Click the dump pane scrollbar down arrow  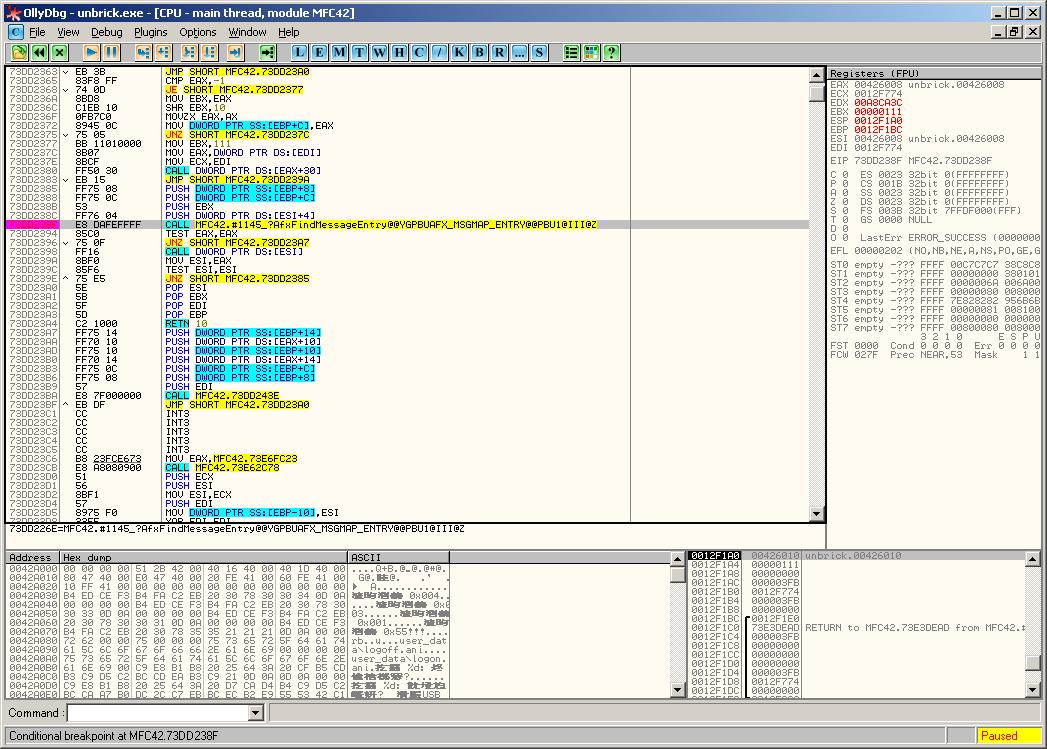pos(677,690)
